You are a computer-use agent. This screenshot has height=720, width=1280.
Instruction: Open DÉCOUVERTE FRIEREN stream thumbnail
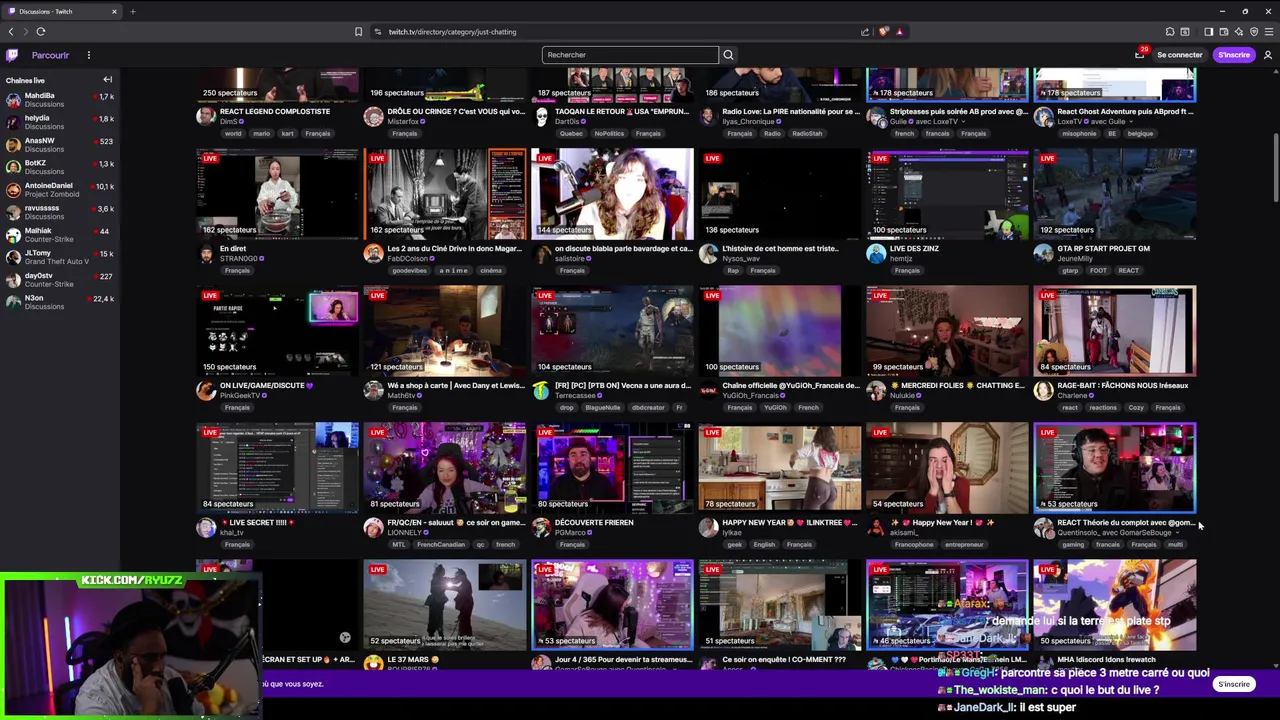613,468
